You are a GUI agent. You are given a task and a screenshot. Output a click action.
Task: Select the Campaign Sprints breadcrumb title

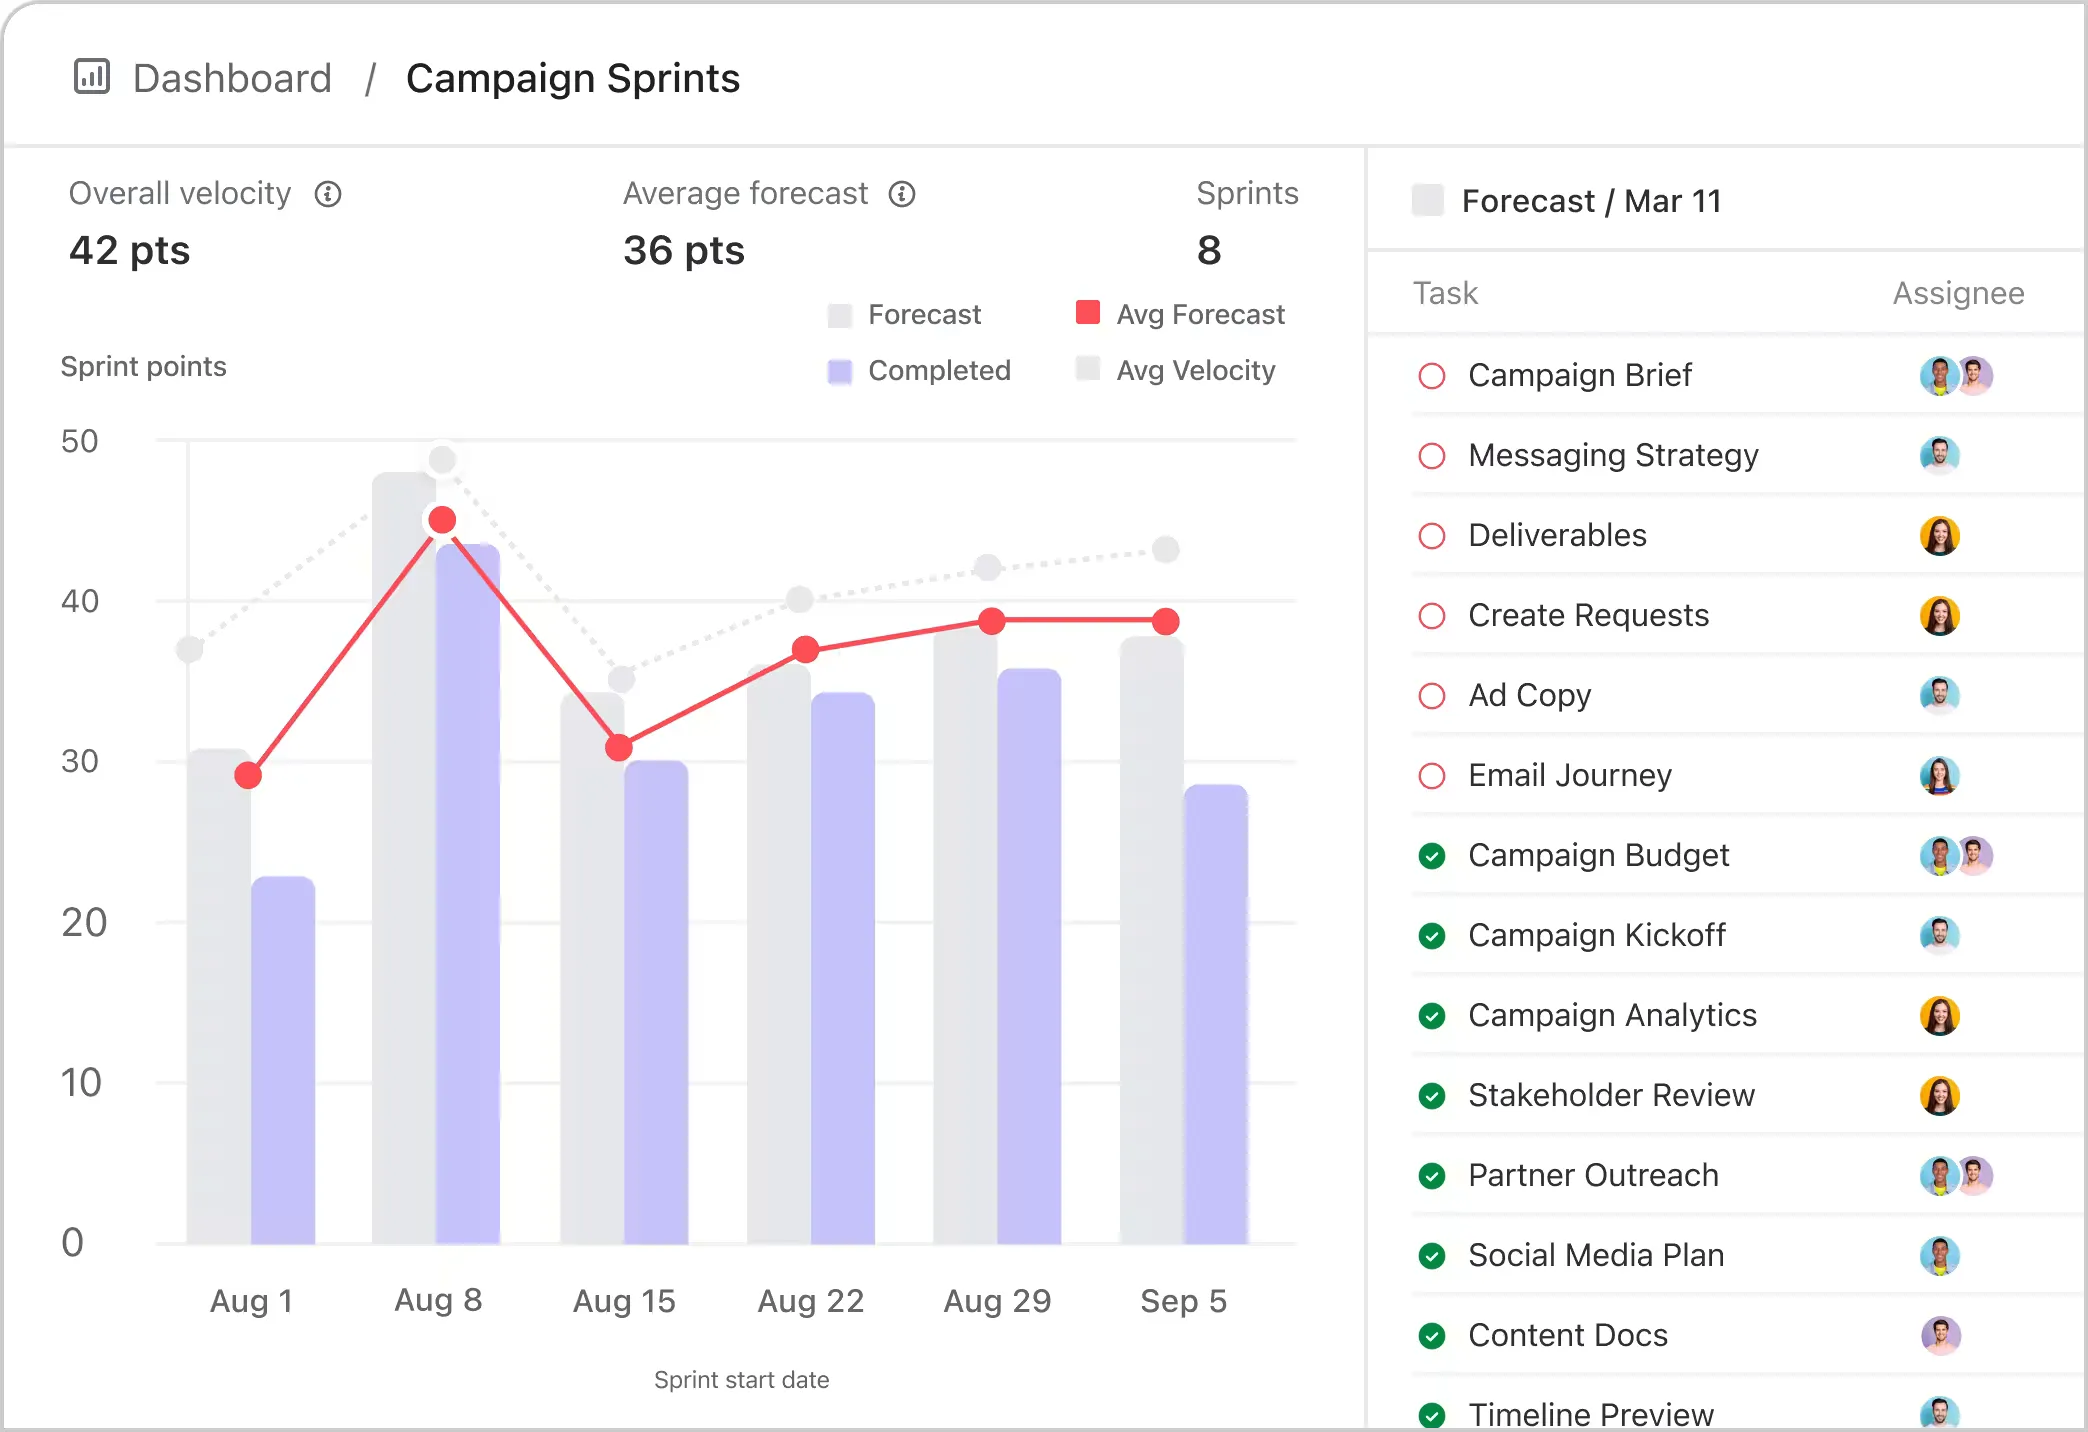coord(573,78)
